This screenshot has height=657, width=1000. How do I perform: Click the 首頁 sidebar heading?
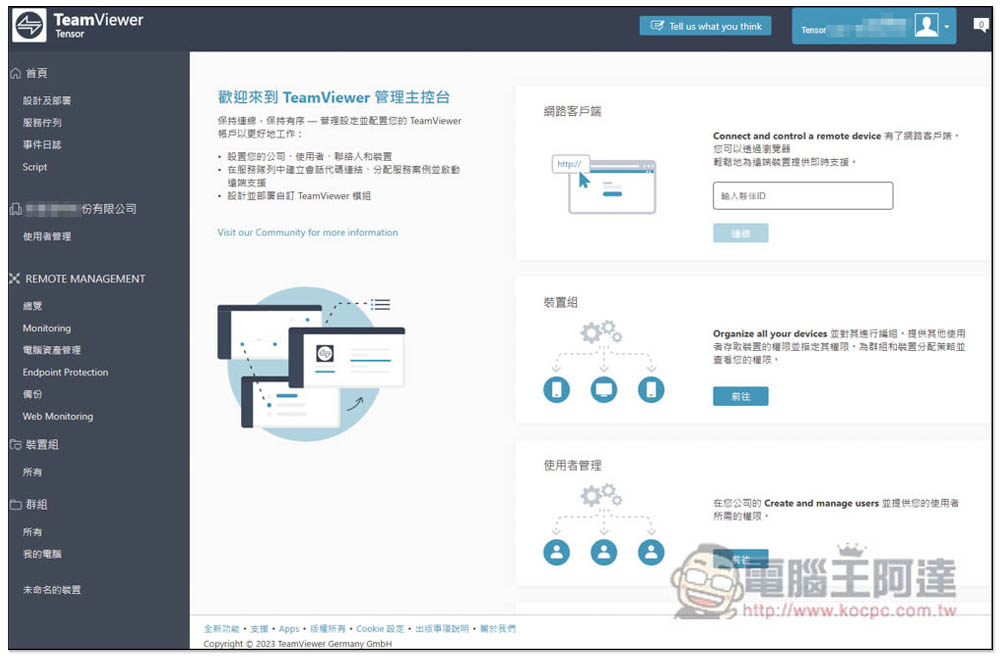click(36, 73)
